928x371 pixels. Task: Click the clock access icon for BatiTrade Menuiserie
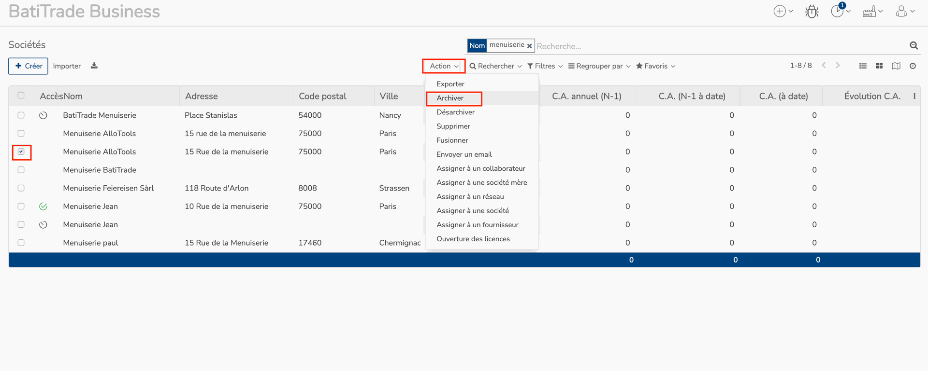click(x=43, y=115)
